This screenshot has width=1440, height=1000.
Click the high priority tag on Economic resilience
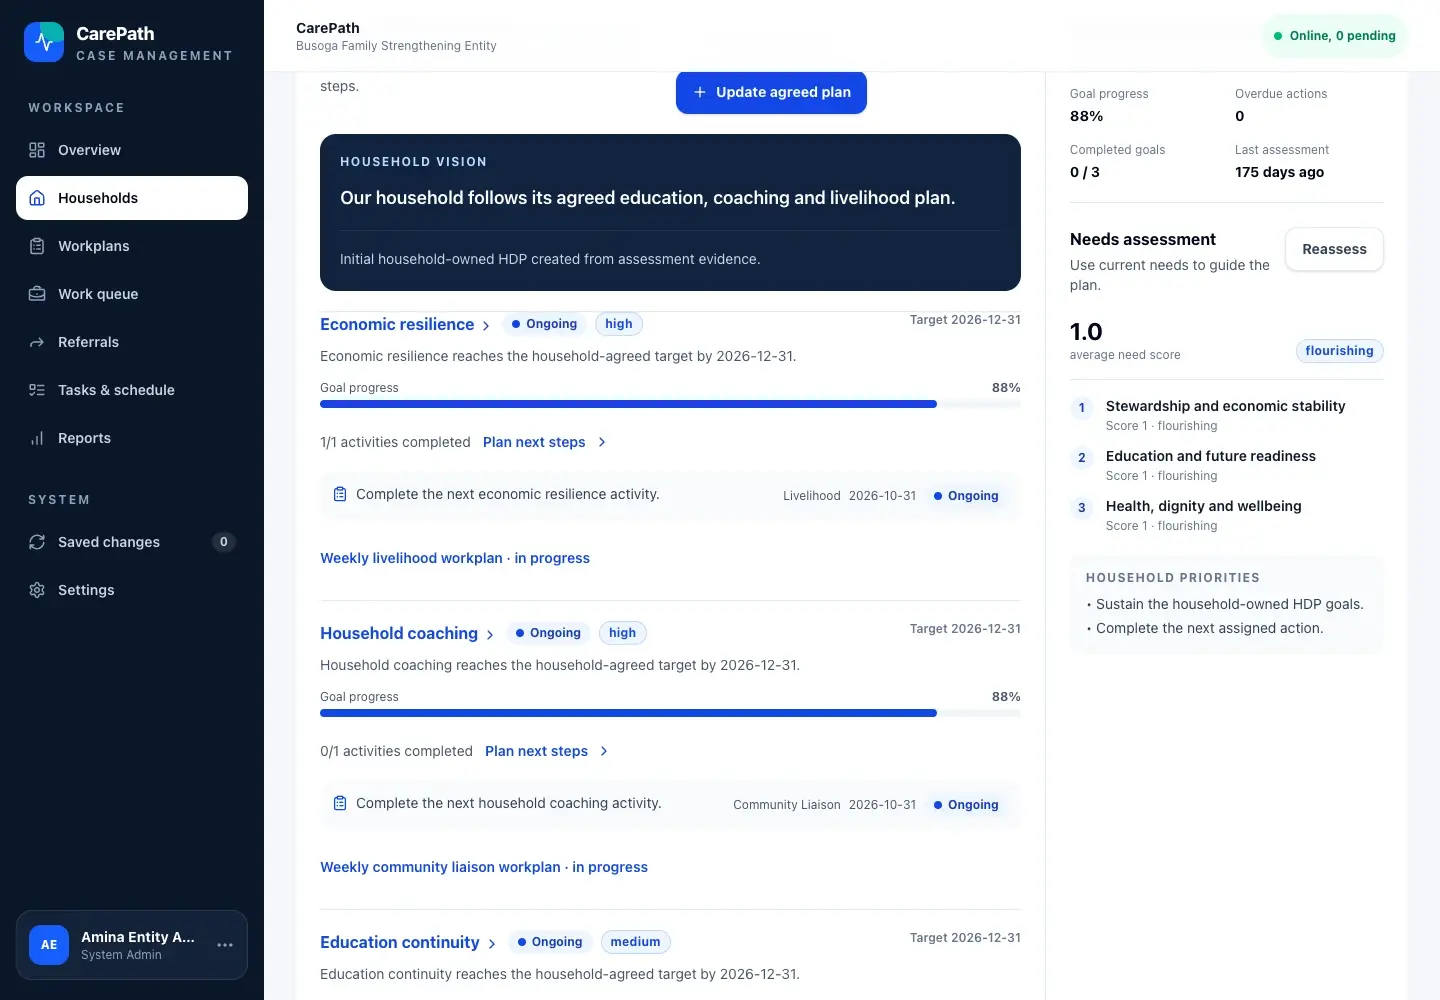click(x=619, y=324)
